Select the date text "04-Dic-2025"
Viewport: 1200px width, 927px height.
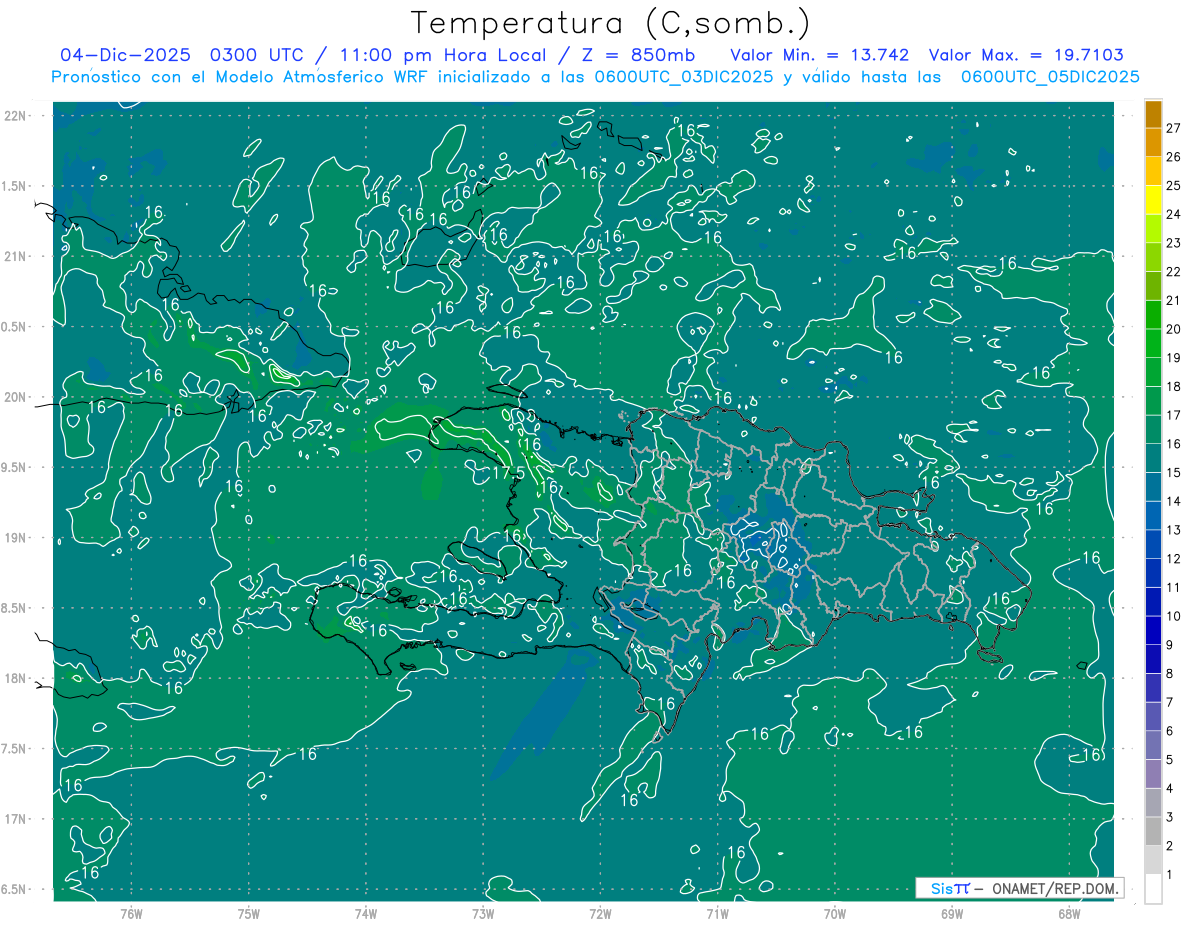[126, 55]
